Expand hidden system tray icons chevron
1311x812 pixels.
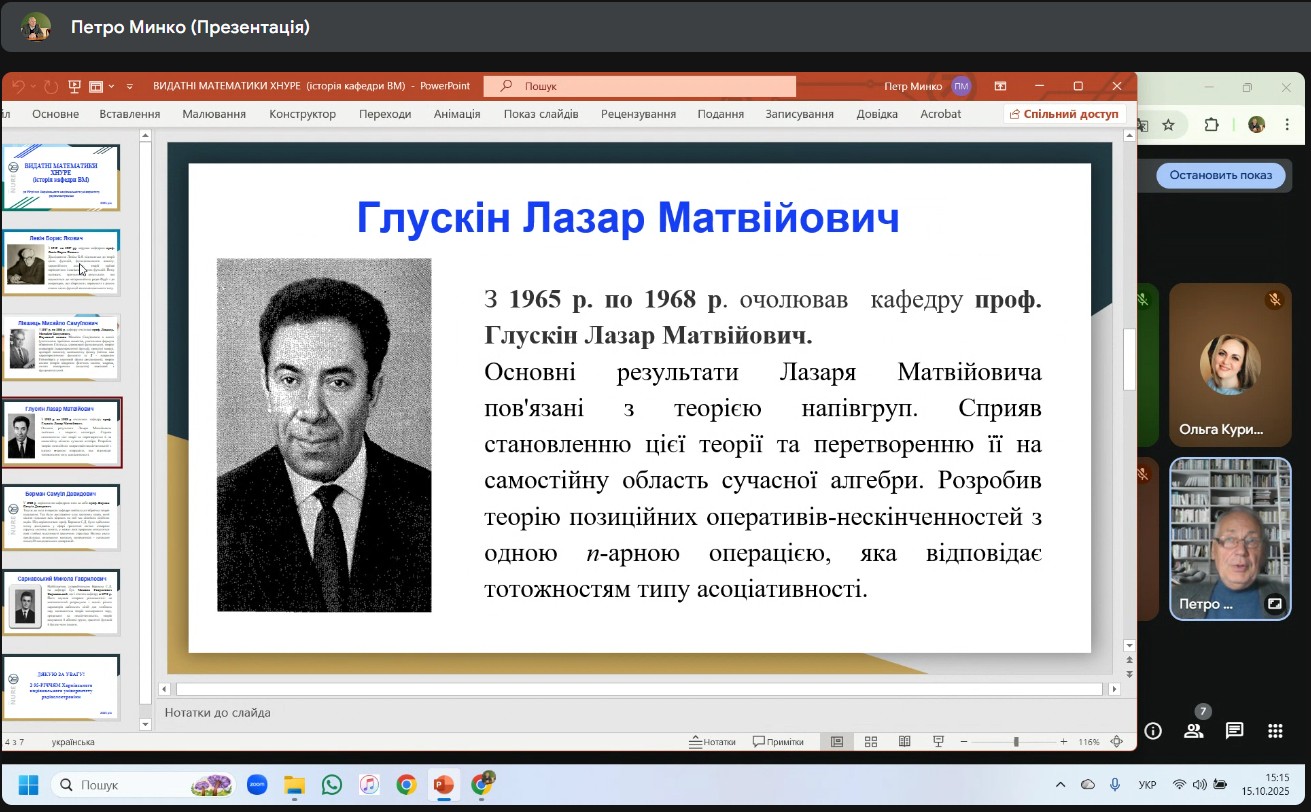coord(1061,785)
